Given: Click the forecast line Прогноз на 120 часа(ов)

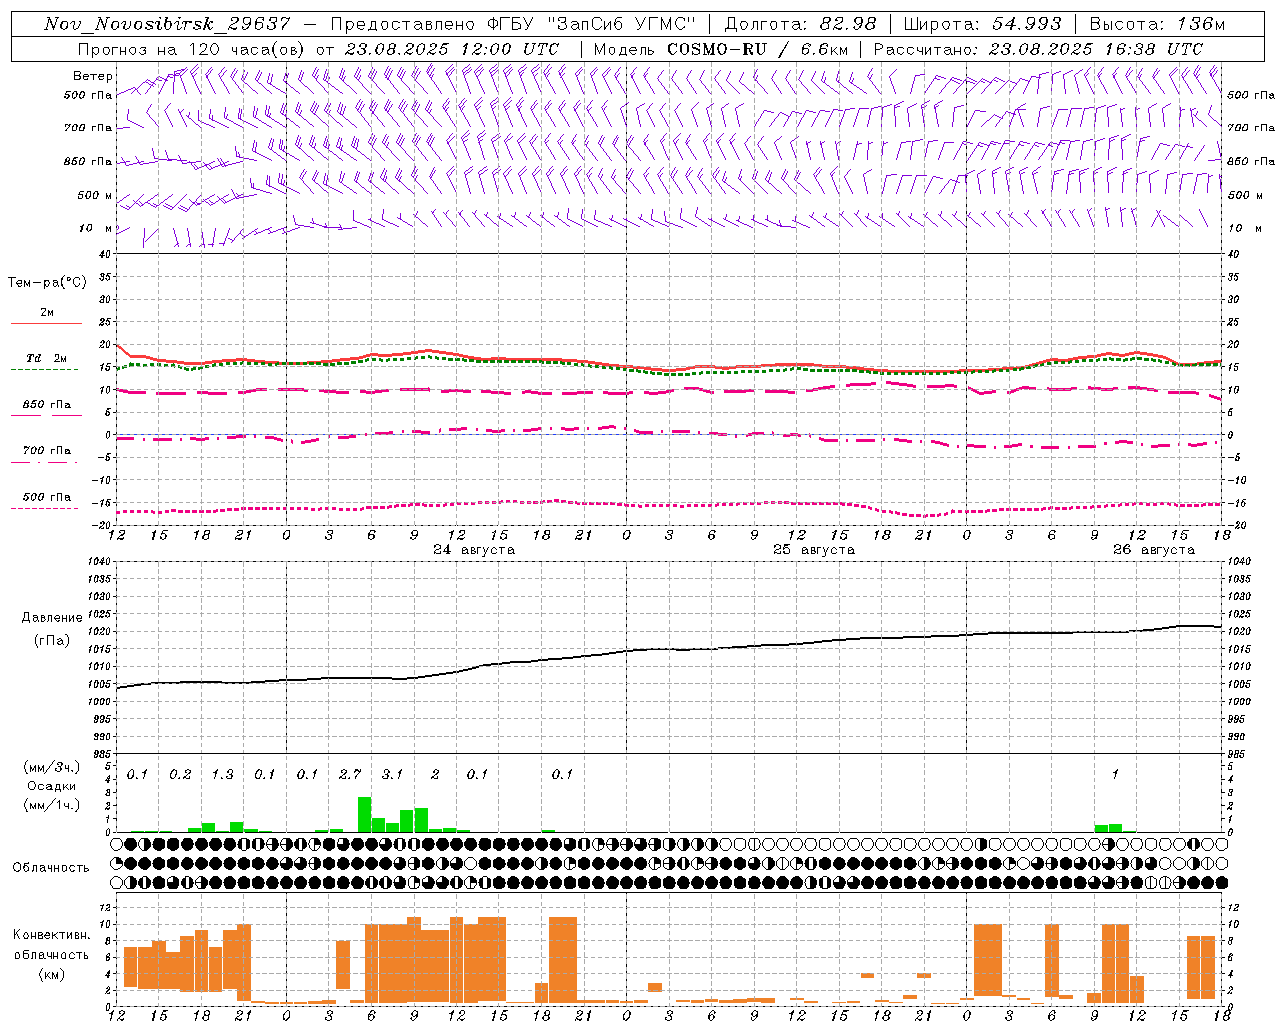Looking at the screenshot, I should (x=192, y=49).
